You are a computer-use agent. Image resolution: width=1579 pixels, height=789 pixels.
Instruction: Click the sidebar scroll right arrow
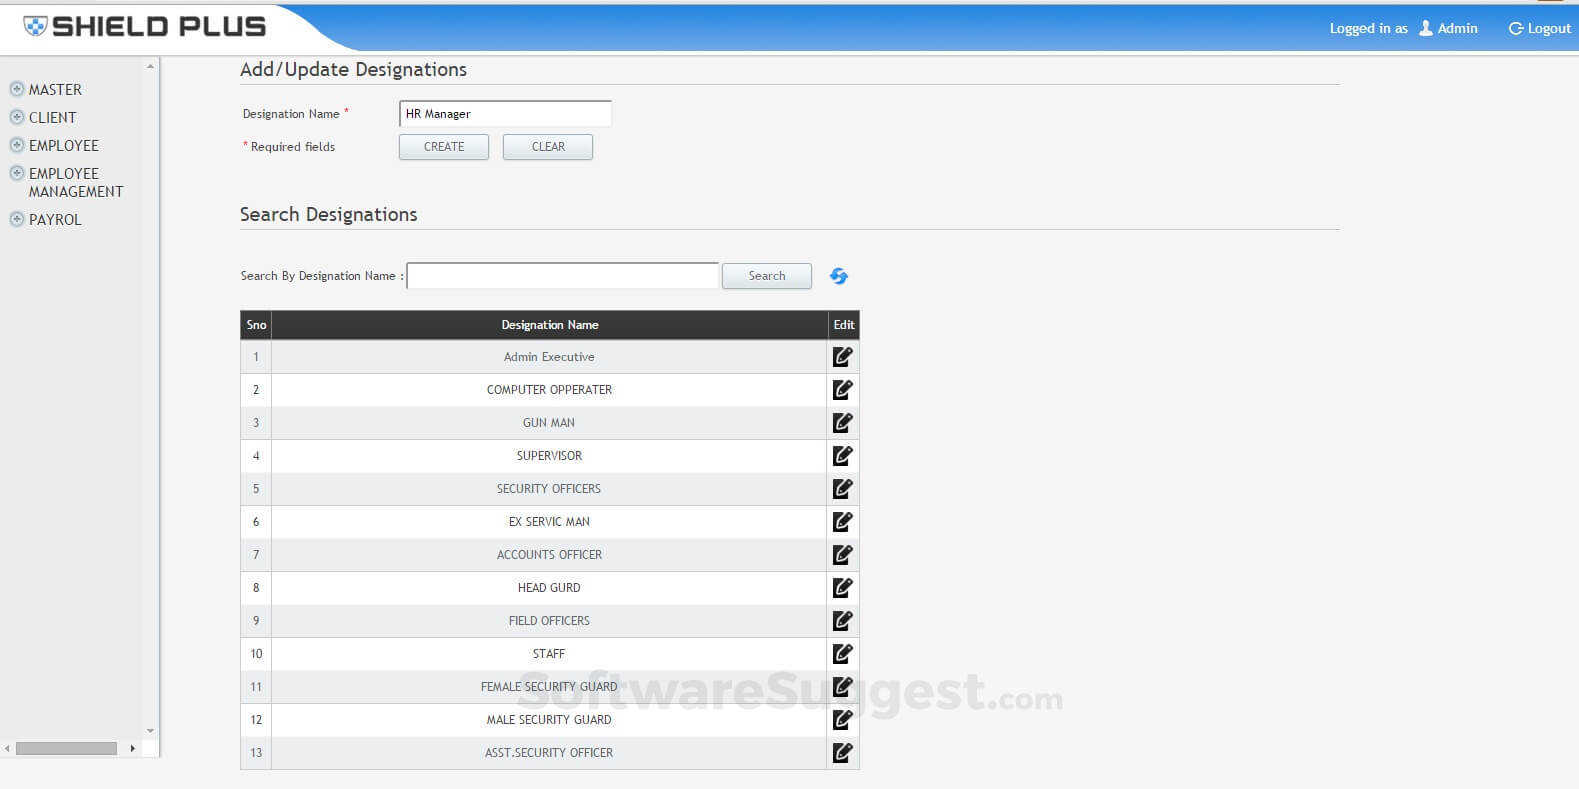133,748
